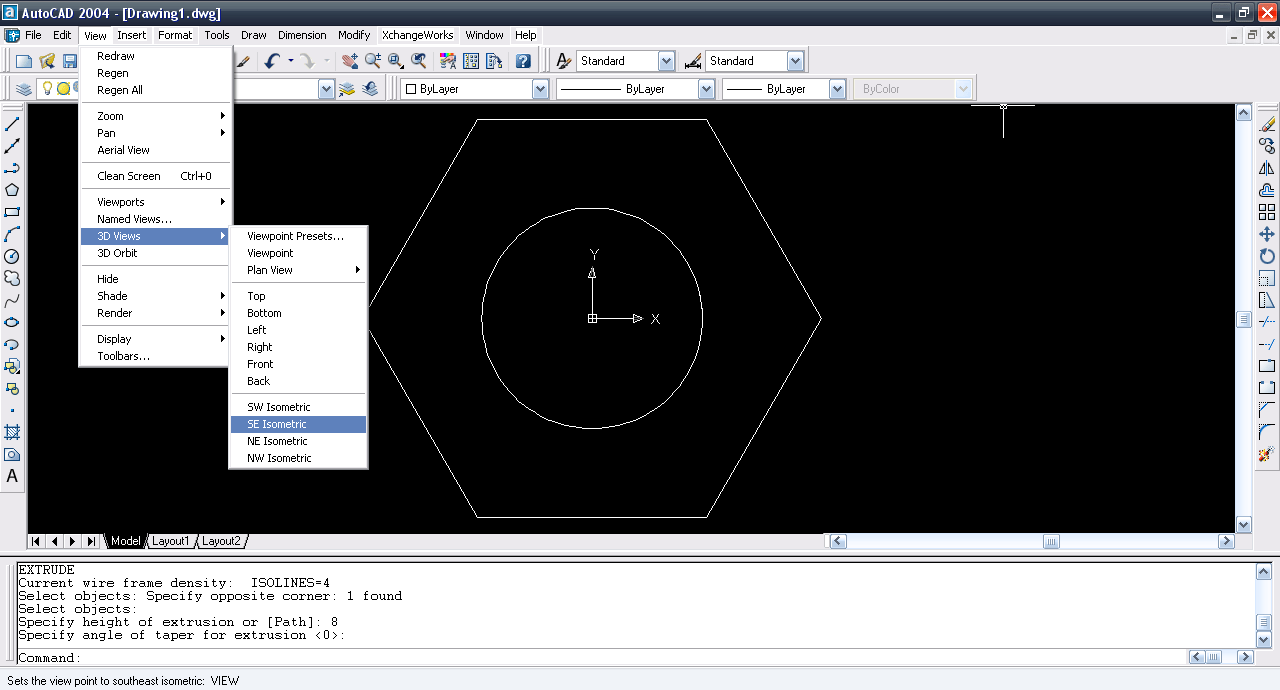The image size is (1280, 690).
Task: Click the first-tab navigation arrow
Action: 36,541
